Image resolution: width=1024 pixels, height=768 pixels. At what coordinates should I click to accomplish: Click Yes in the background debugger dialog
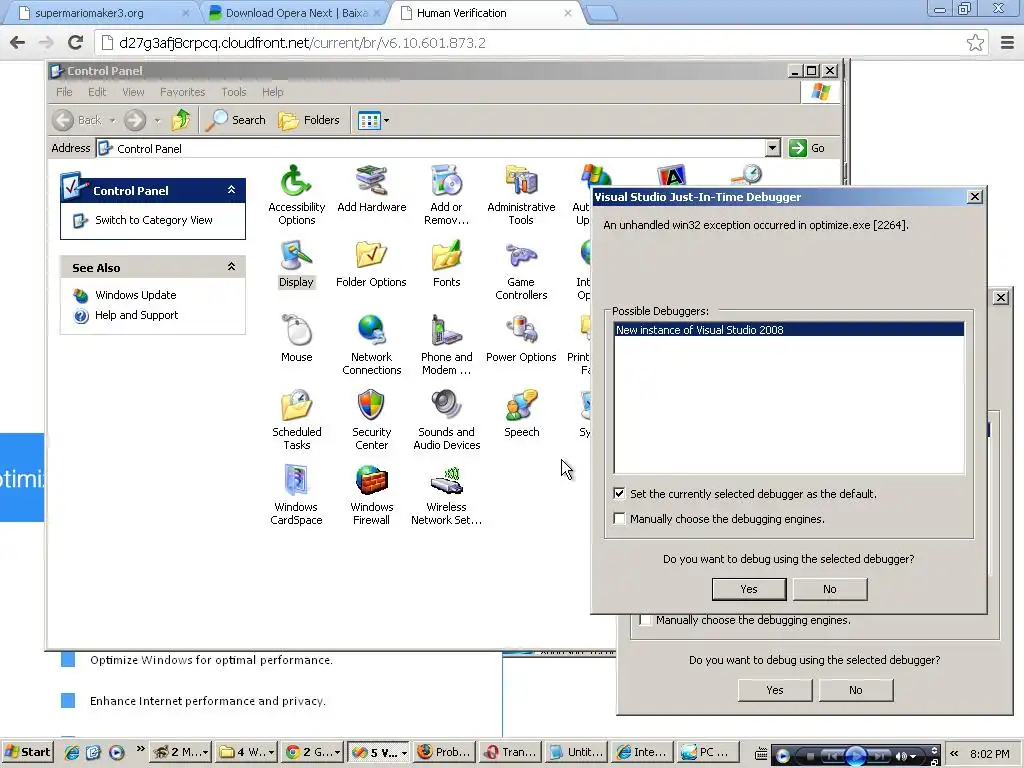tap(775, 690)
